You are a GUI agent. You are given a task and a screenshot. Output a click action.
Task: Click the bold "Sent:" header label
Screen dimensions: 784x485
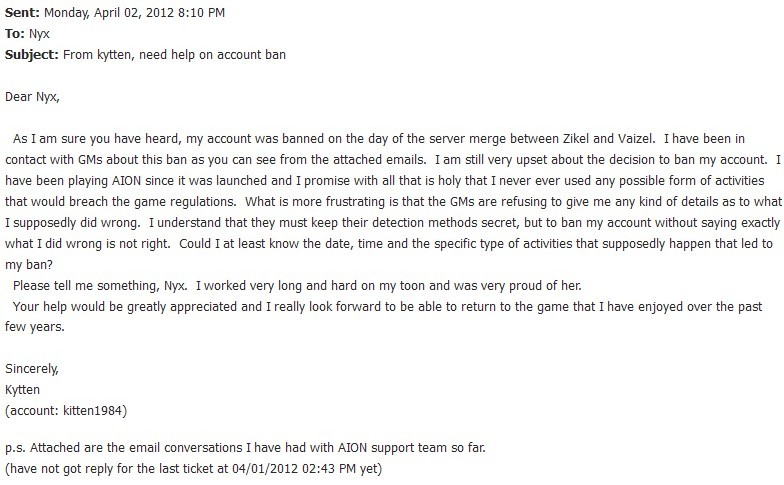pyautogui.click(x=22, y=12)
